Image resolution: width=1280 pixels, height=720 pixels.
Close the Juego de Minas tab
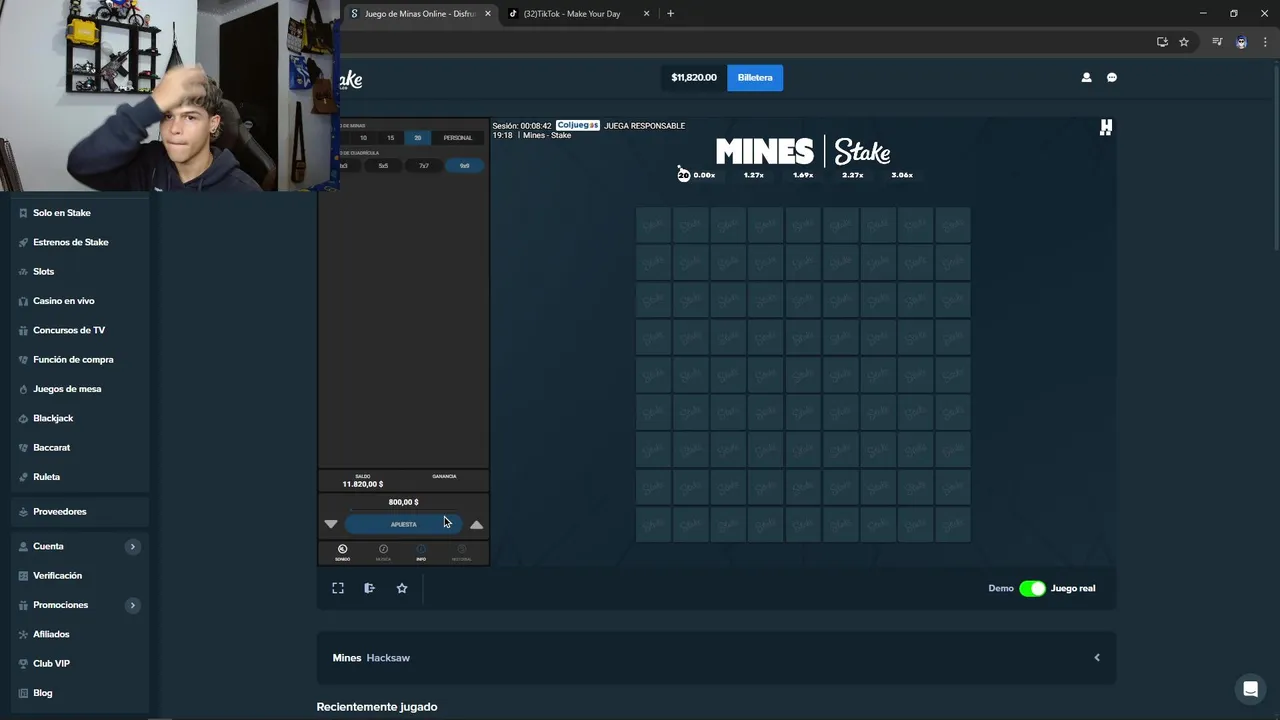488,14
